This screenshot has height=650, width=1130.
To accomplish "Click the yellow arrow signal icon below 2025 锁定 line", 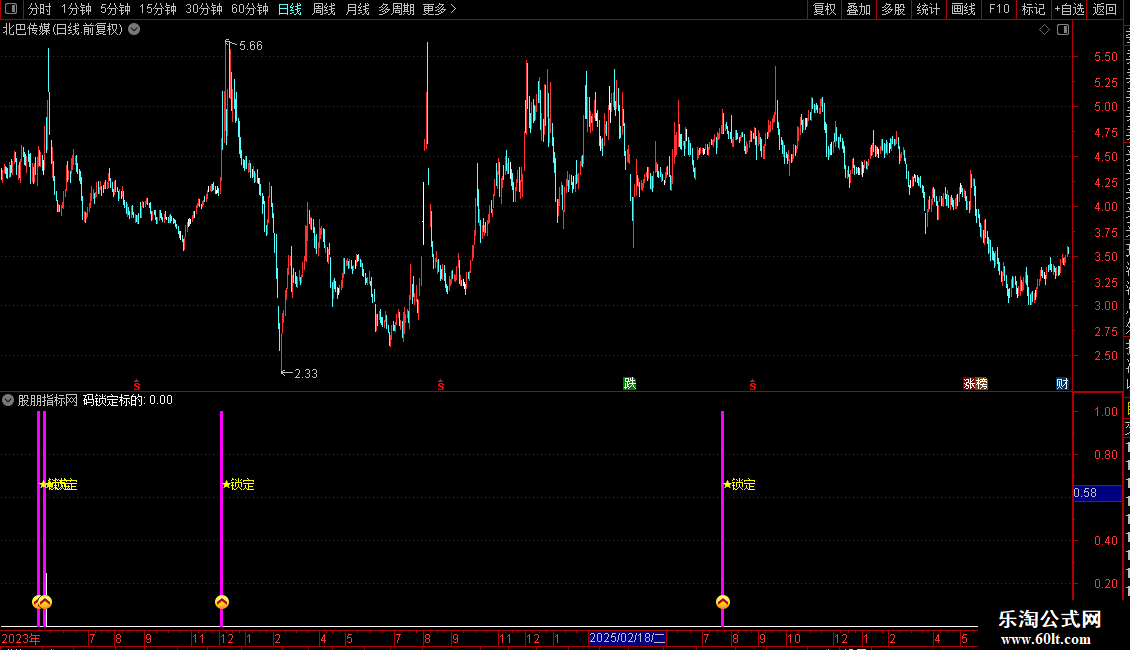I will point(723,602).
